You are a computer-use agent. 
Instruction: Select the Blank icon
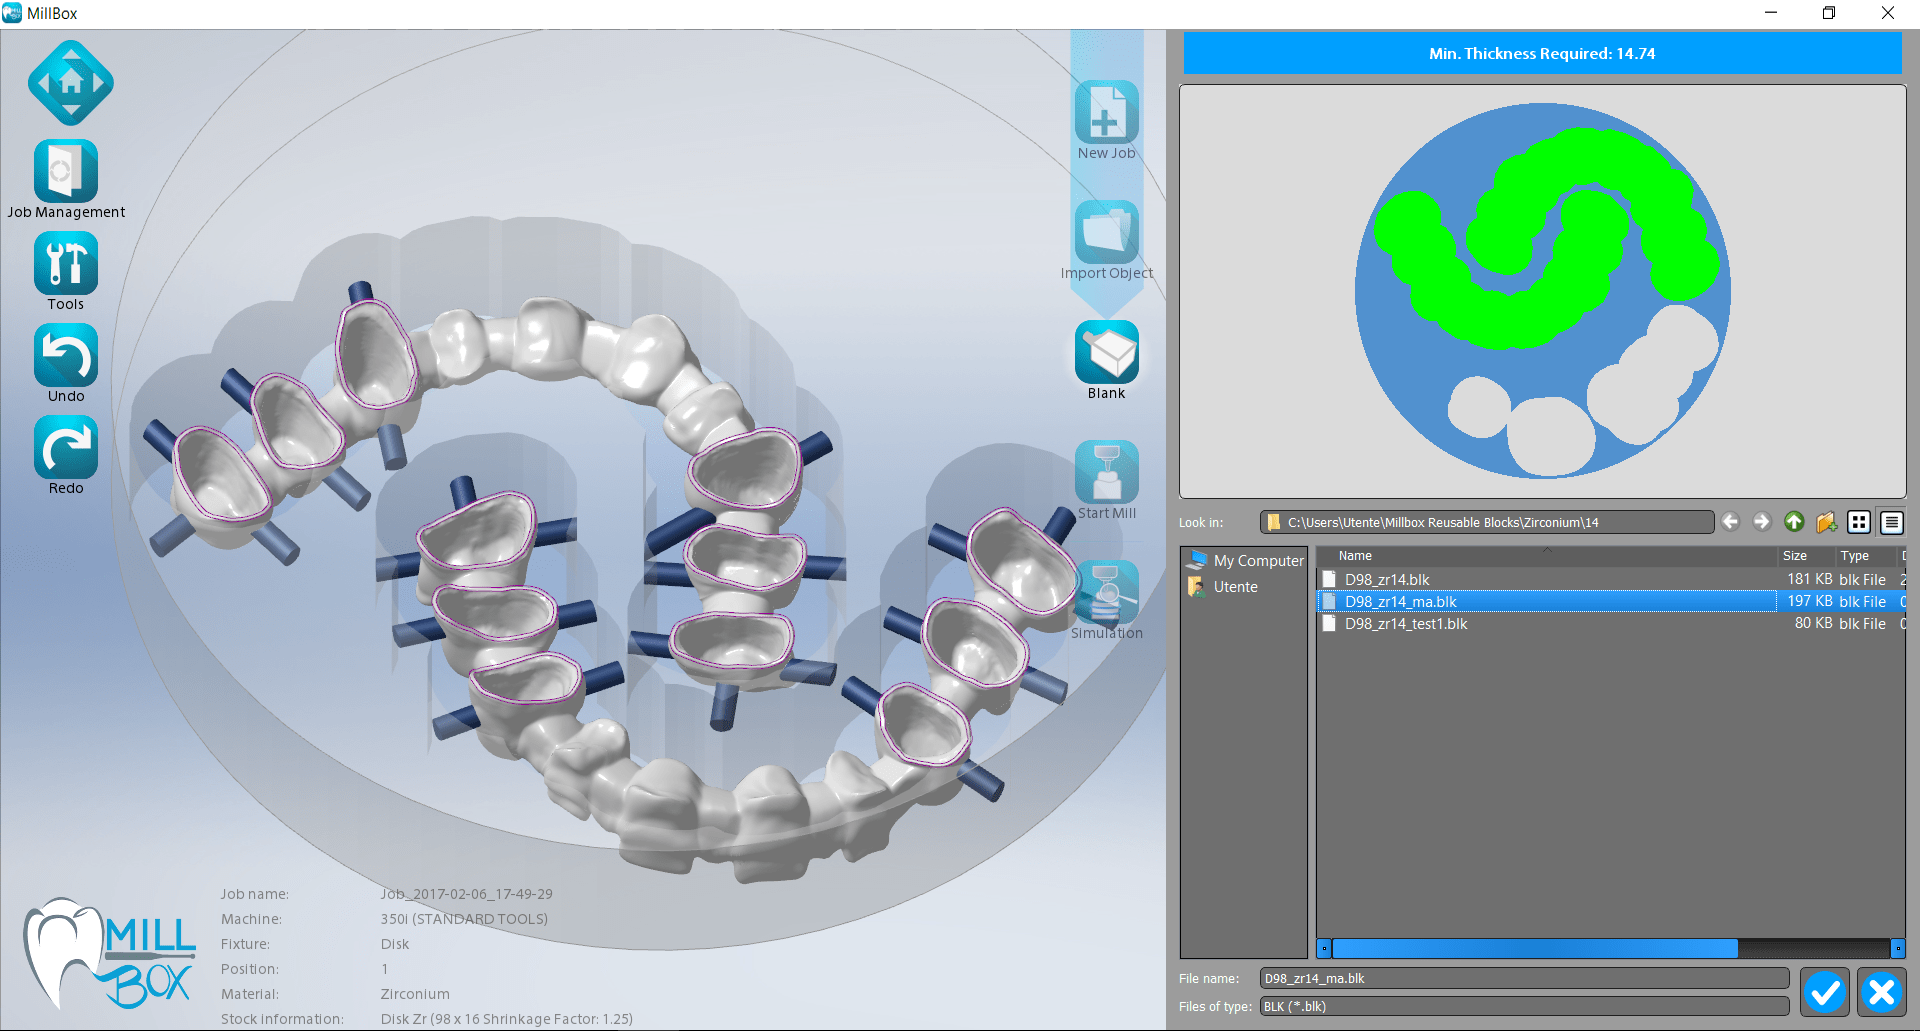1107,352
